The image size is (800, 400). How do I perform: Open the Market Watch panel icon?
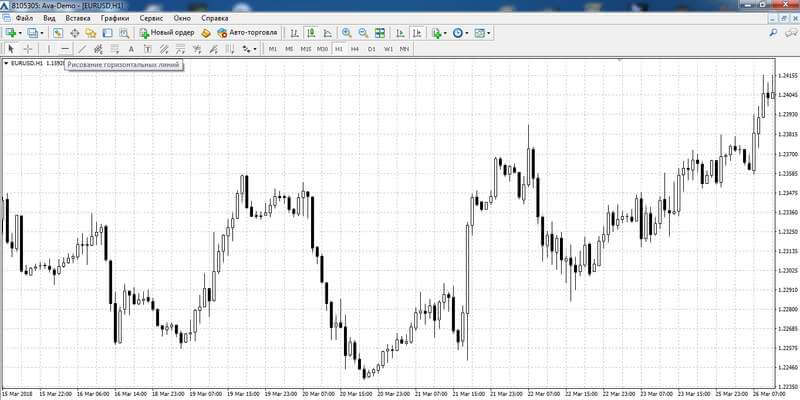click(x=58, y=33)
